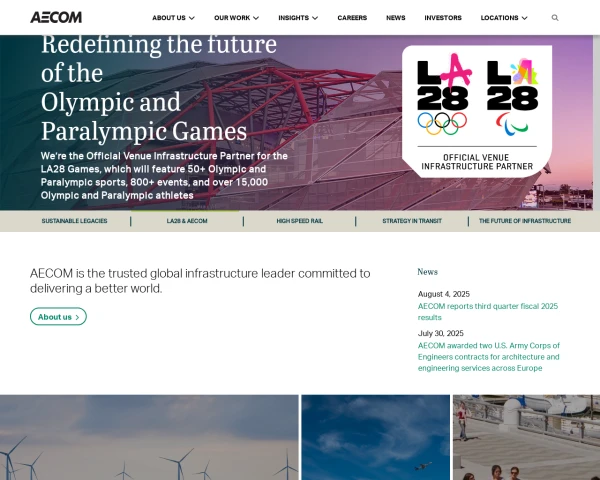600x480 pixels.
Task: Expand the Our Work dropdown chevron
Action: (256, 18)
